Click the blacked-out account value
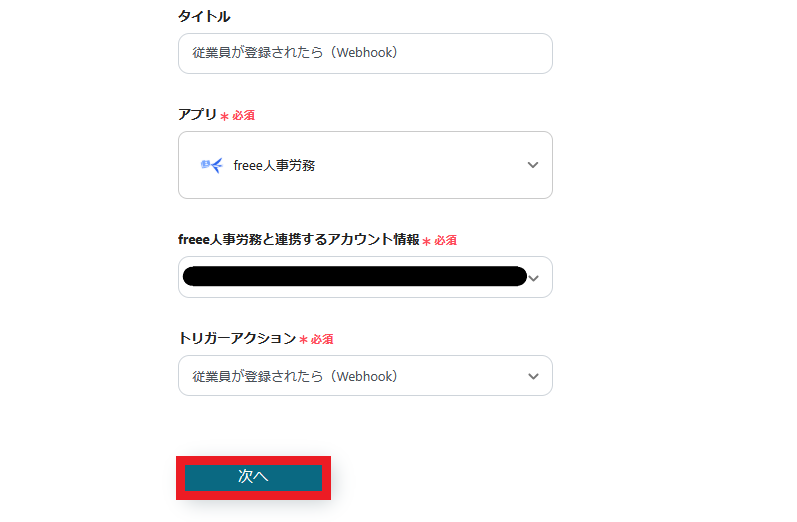The width and height of the screenshot is (797, 522). (355, 277)
